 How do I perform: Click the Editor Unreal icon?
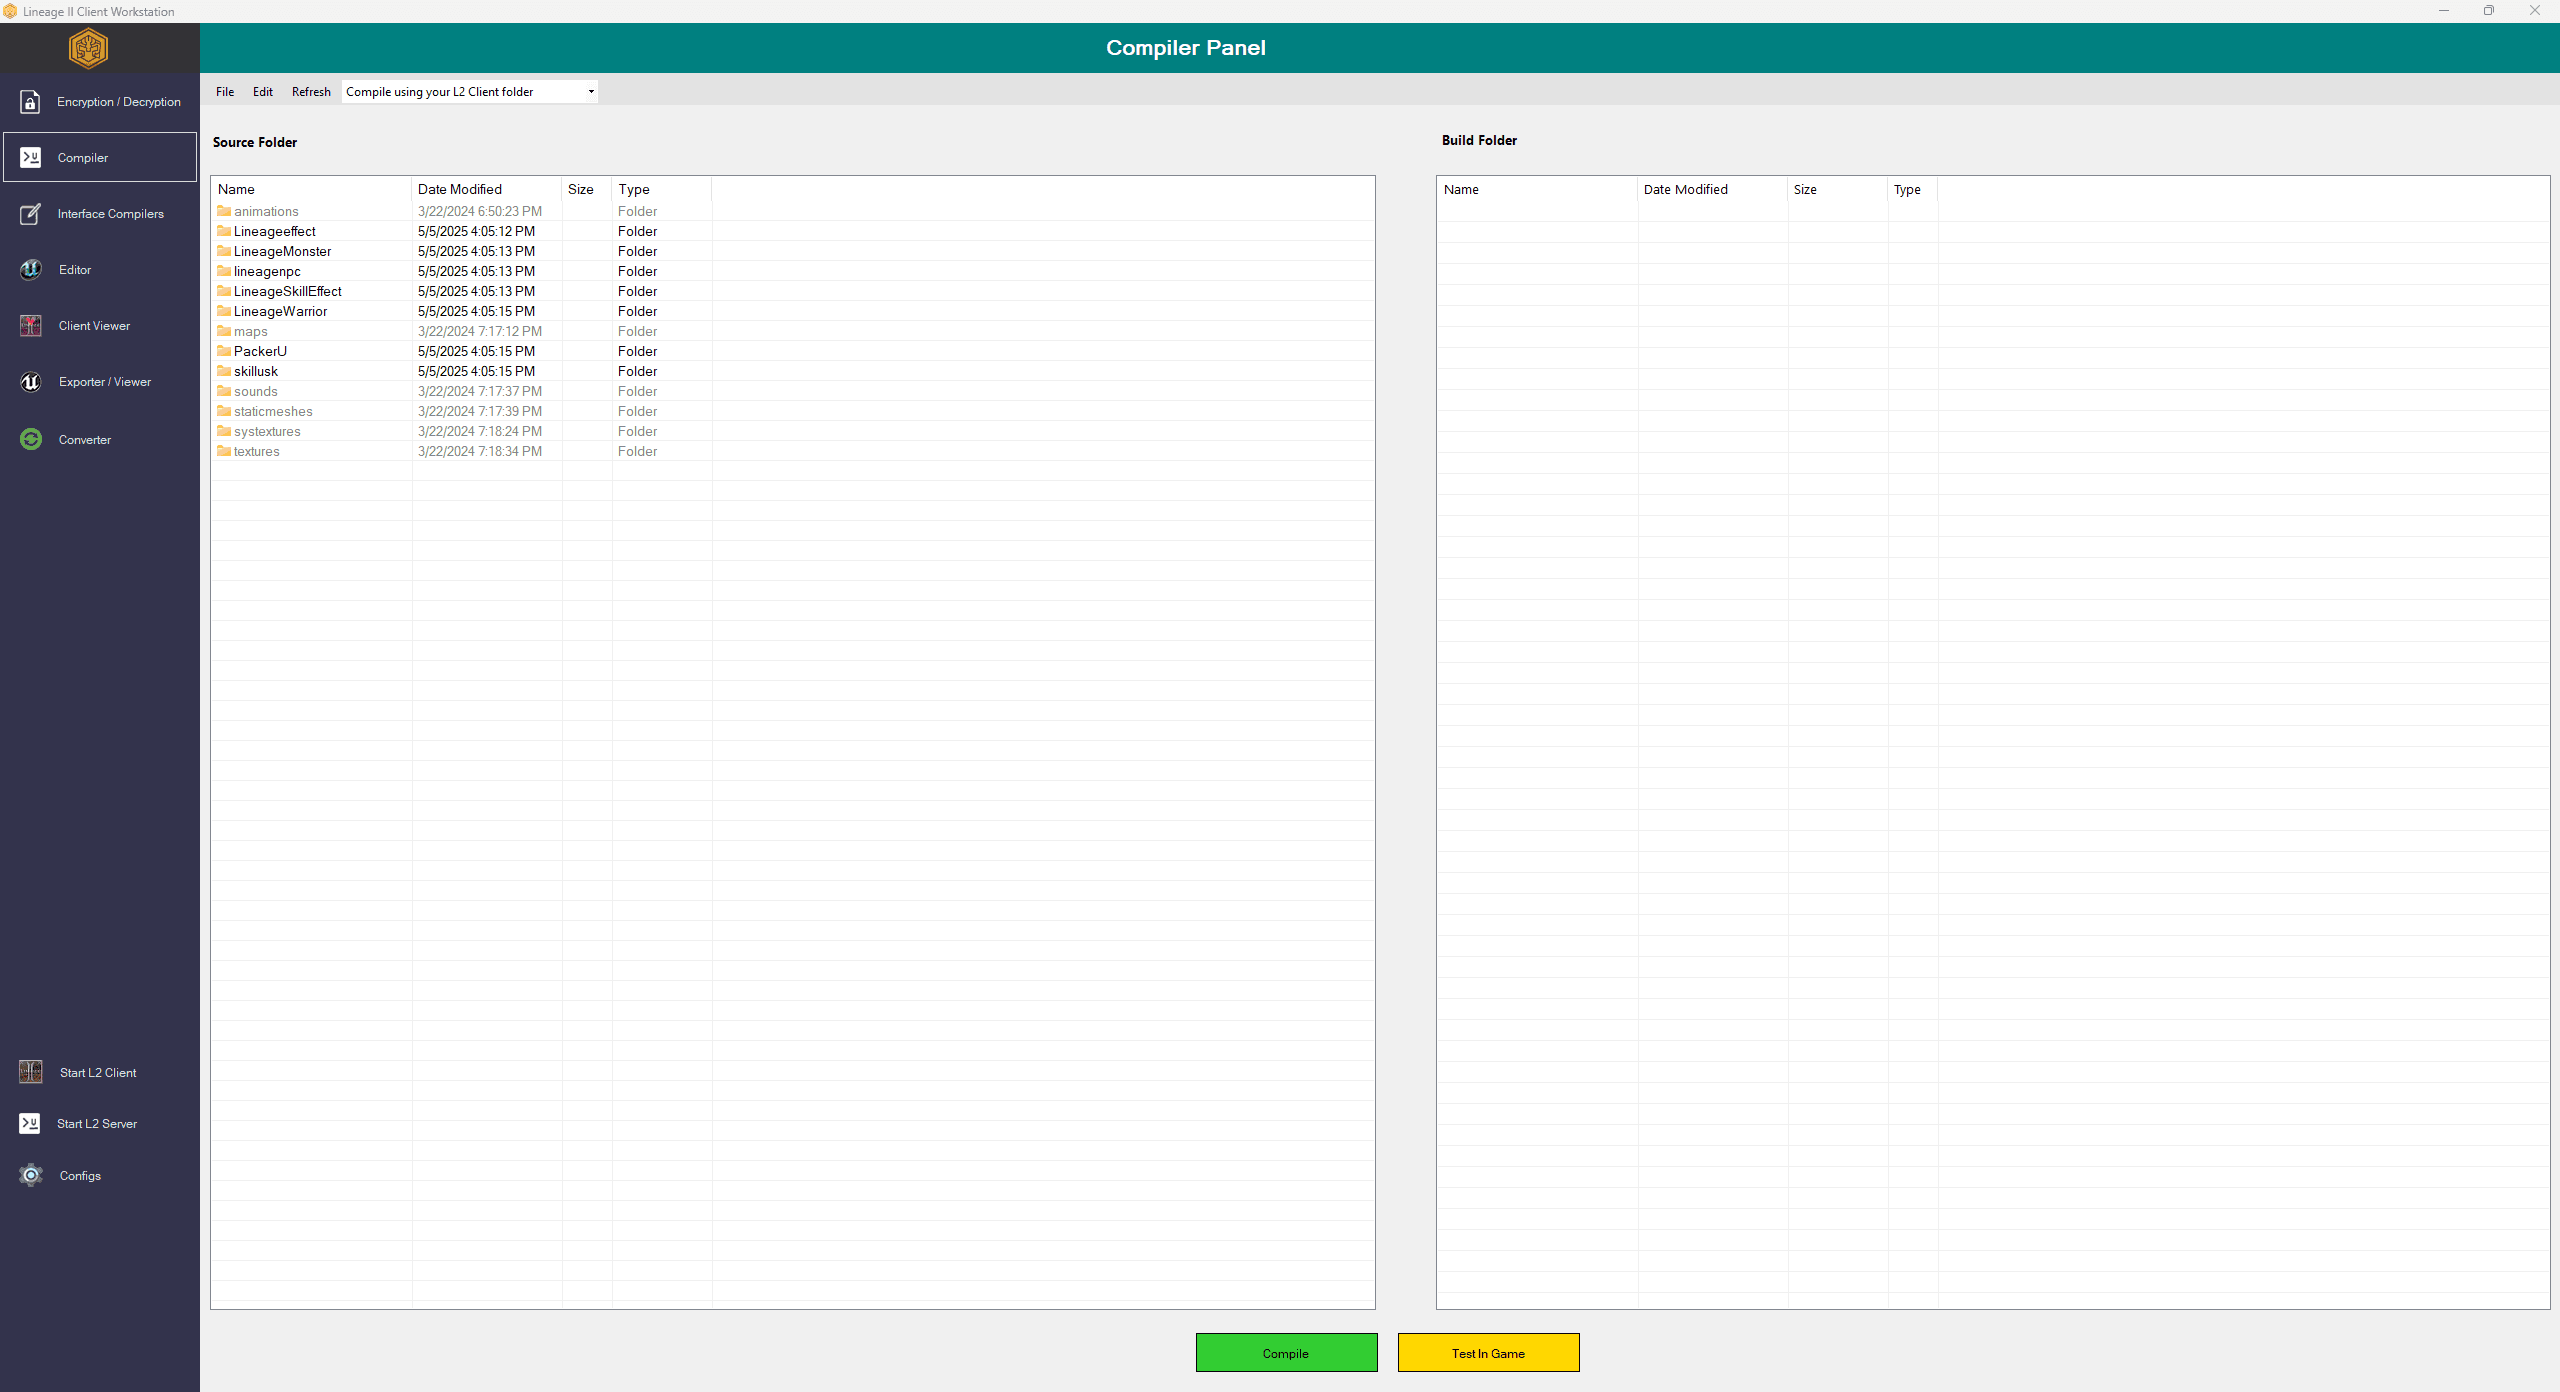30,270
